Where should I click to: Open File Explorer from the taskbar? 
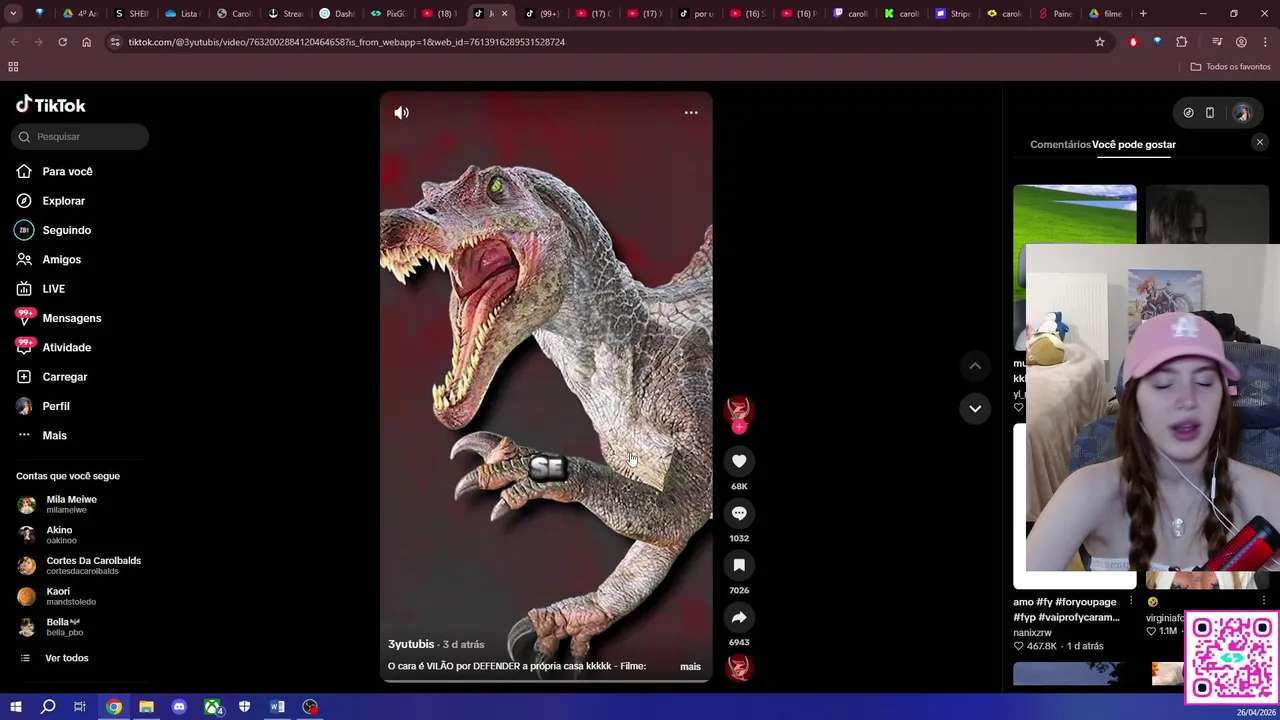click(x=146, y=707)
